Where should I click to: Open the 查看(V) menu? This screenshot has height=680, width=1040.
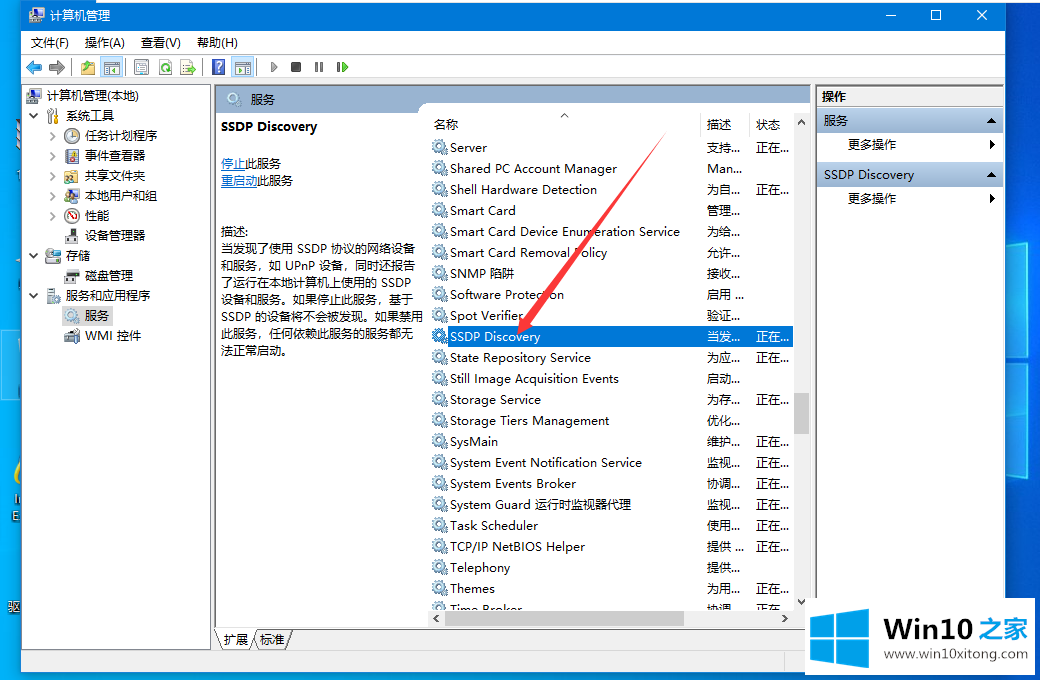pos(161,42)
